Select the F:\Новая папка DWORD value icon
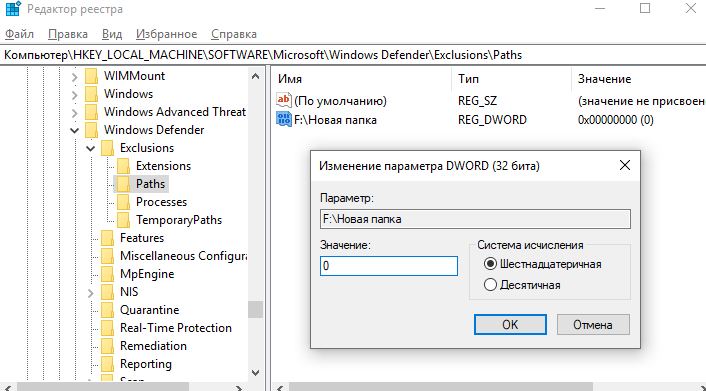 pyautogui.click(x=284, y=120)
